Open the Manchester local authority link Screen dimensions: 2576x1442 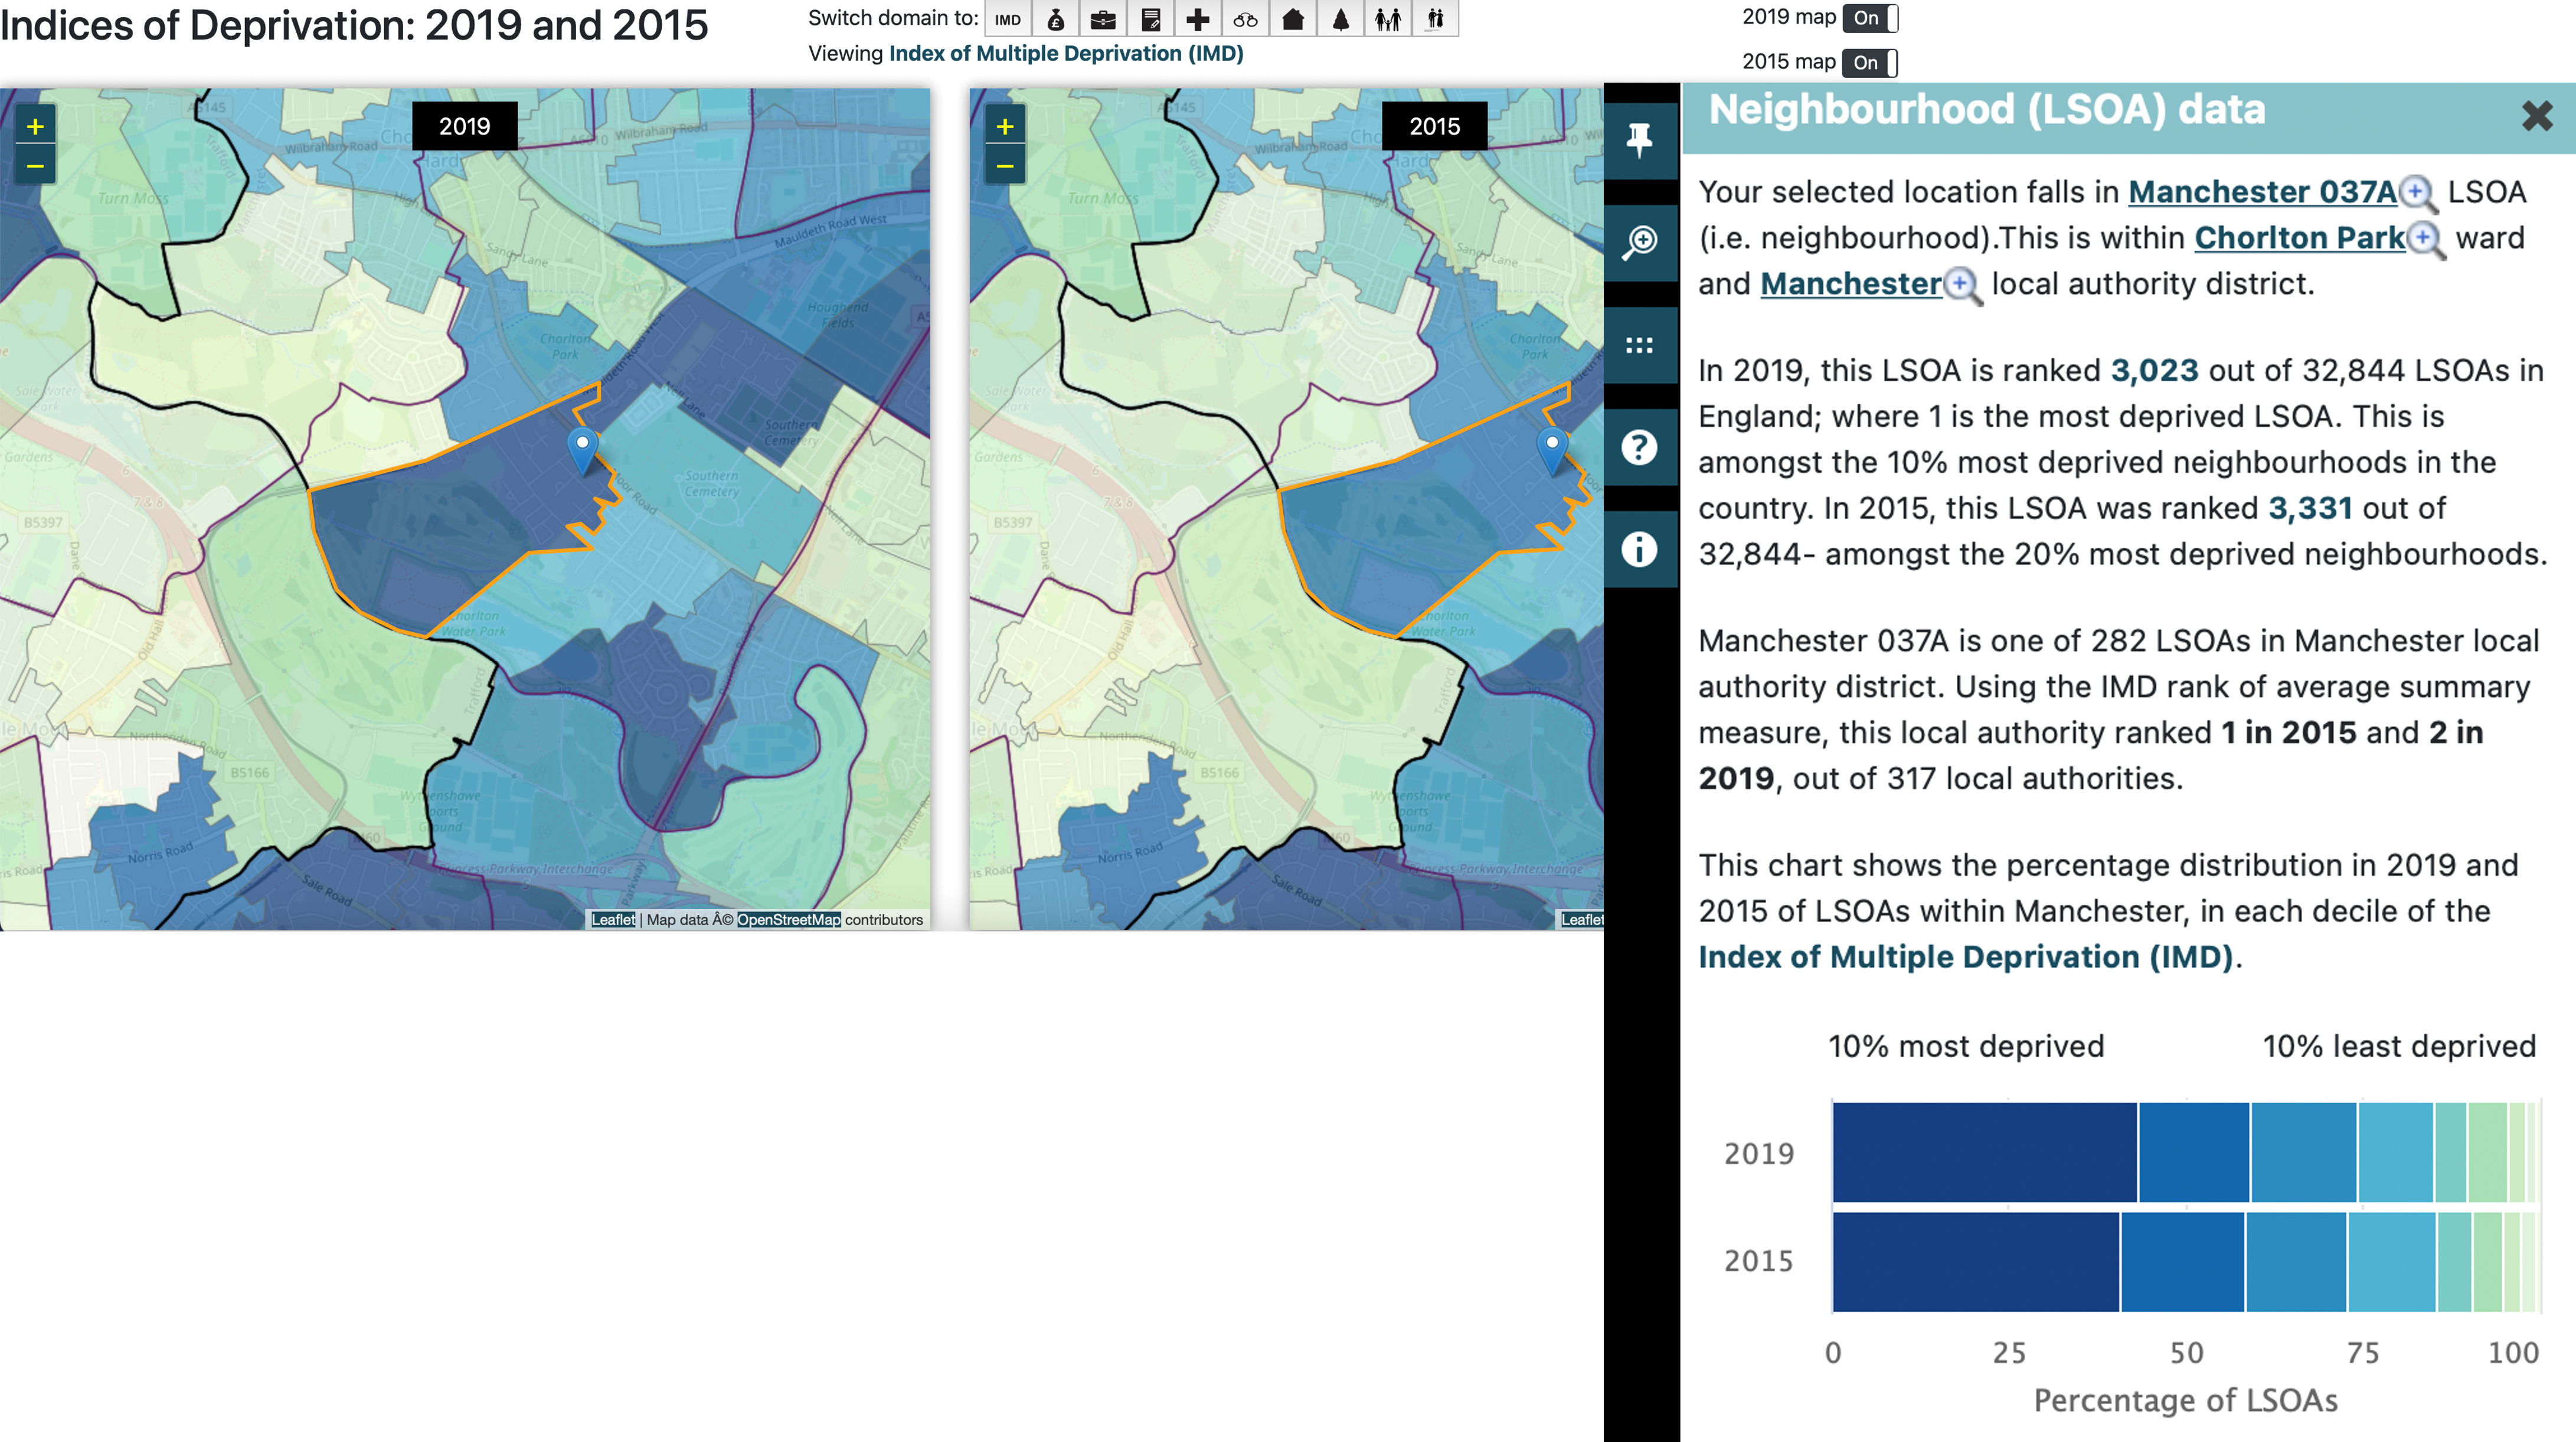(1851, 284)
